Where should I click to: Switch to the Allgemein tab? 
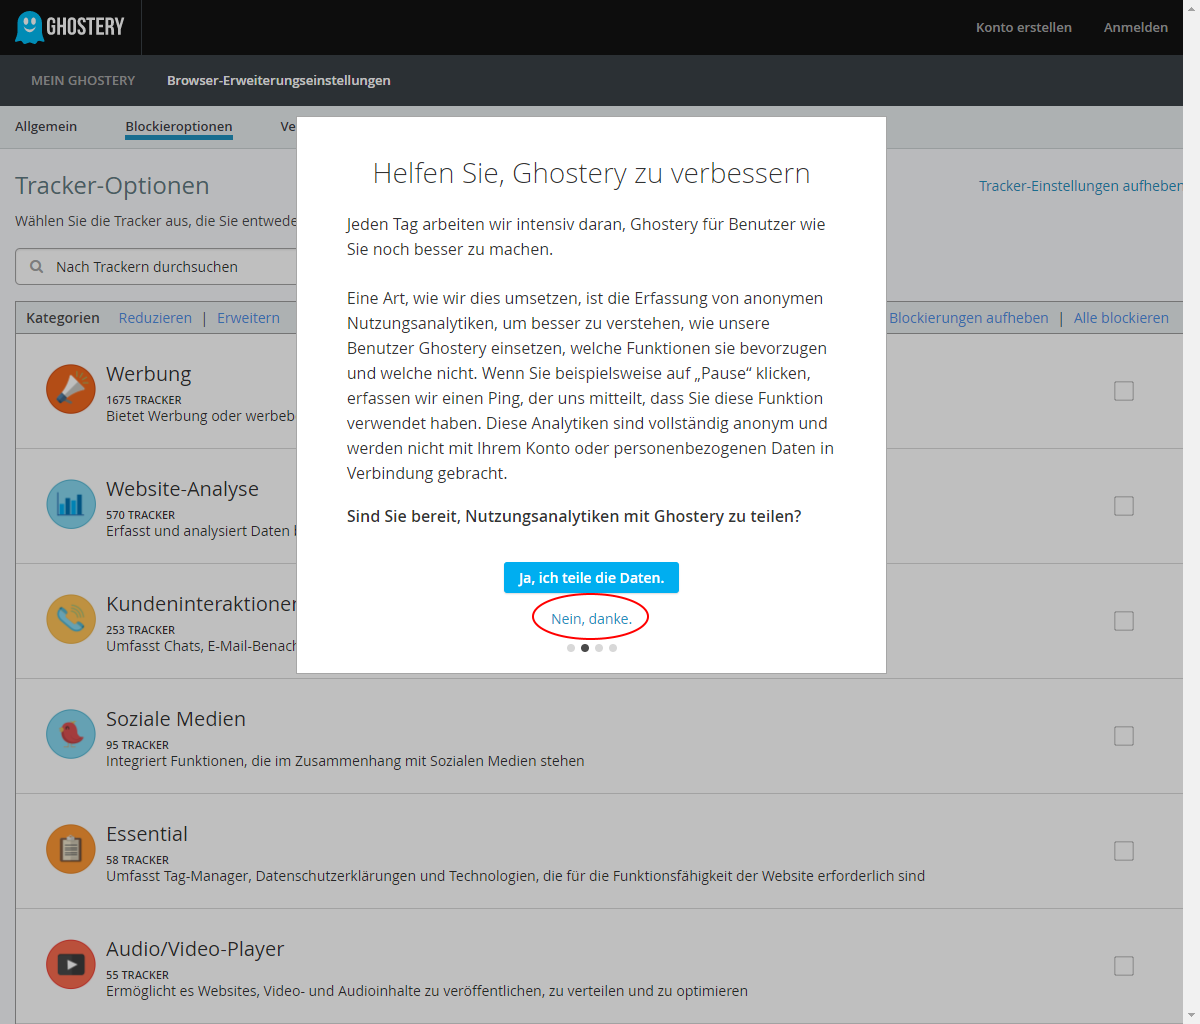coord(46,126)
